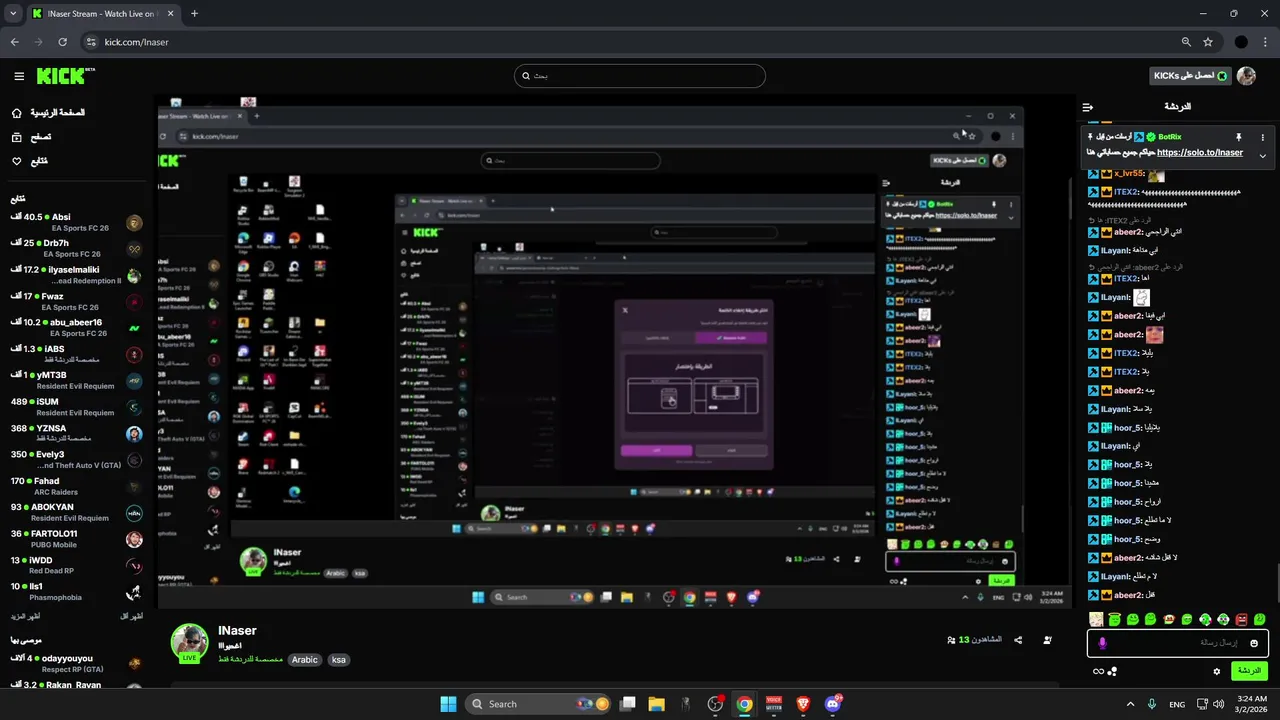
Task: Expand the pinned BotRix message chevron
Action: pos(1262,156)
